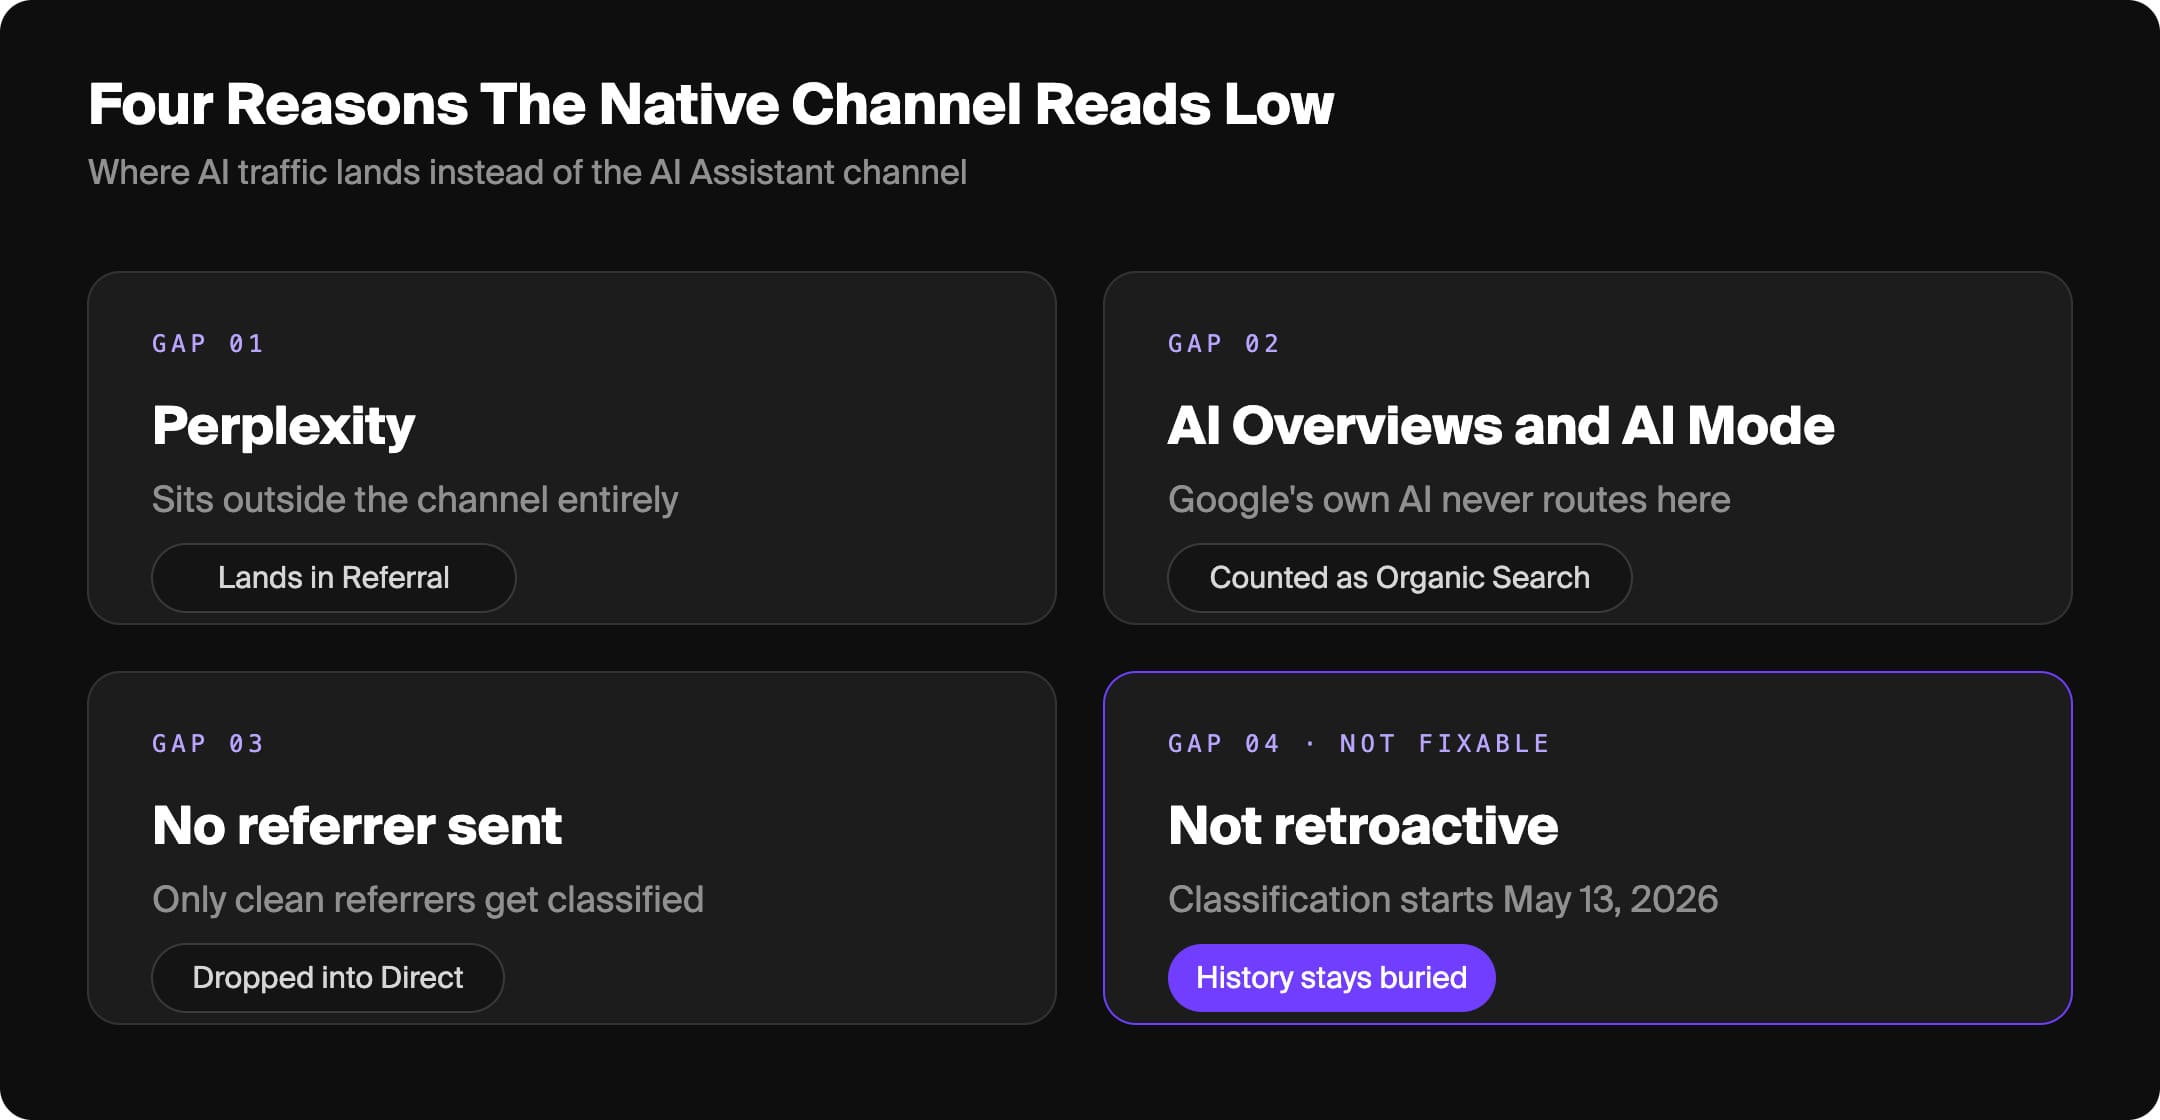Viewport: 2160px width, 1120px height.
Task: Click the 'Dropped into Direct' pill
Action: [x=327, y=978]
